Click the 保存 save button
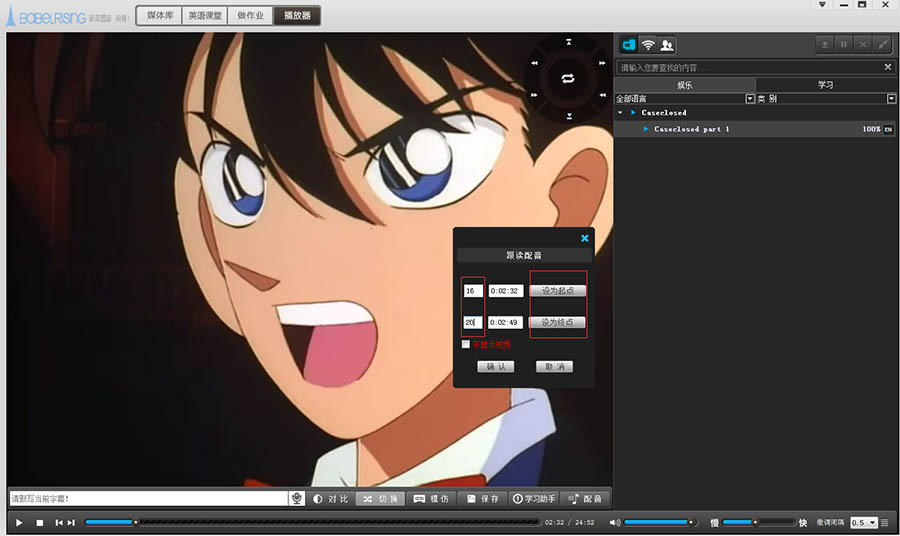 point(483,499)
